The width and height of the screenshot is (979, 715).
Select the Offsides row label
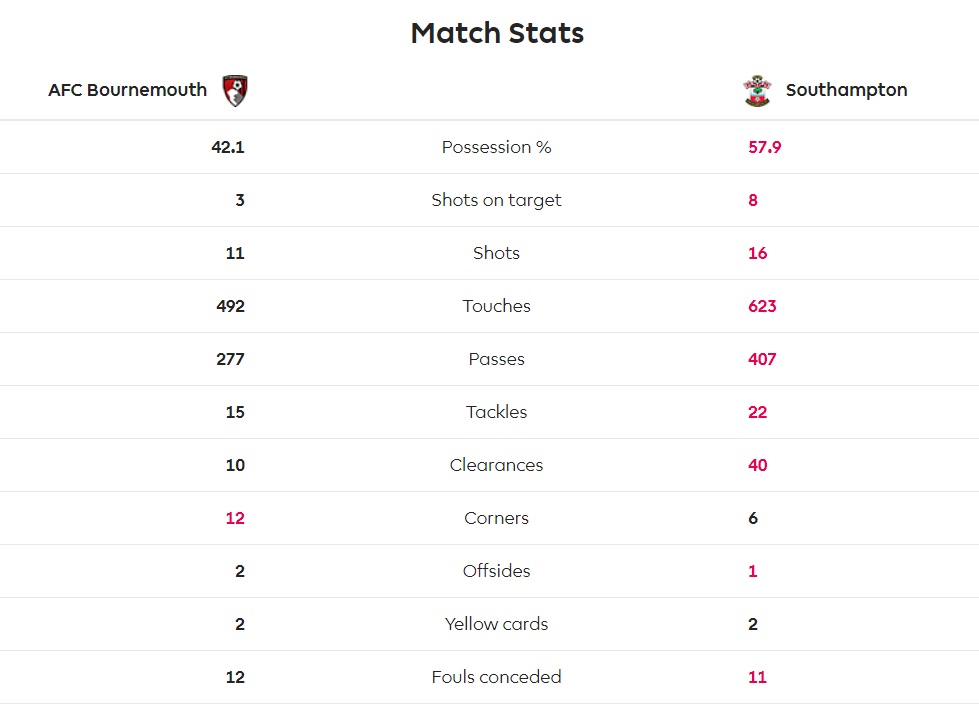[496, 571]
